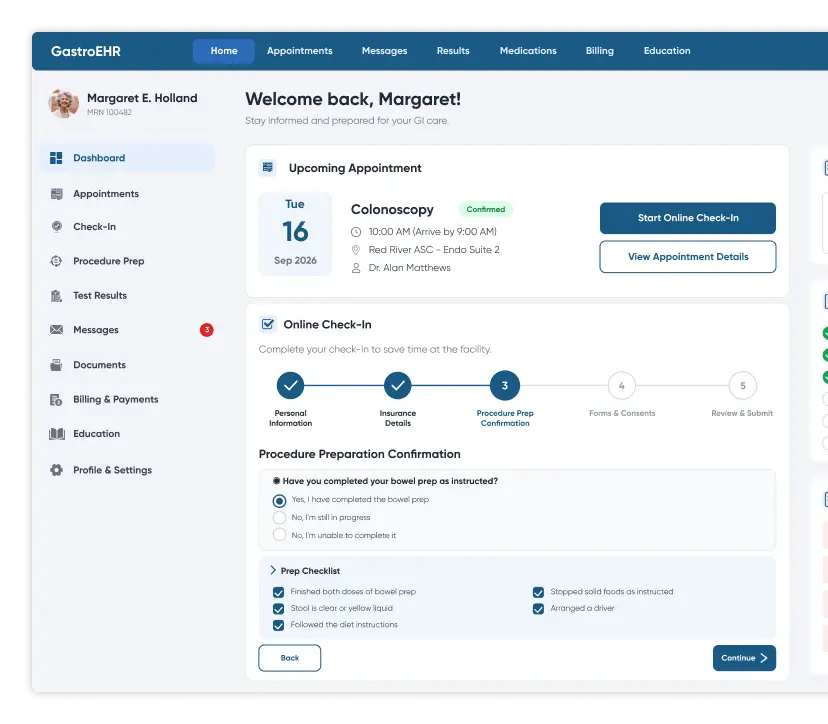
Task: Toggle 'Stopped solid foods as instructed' checkbox
Action: point(538,593)
